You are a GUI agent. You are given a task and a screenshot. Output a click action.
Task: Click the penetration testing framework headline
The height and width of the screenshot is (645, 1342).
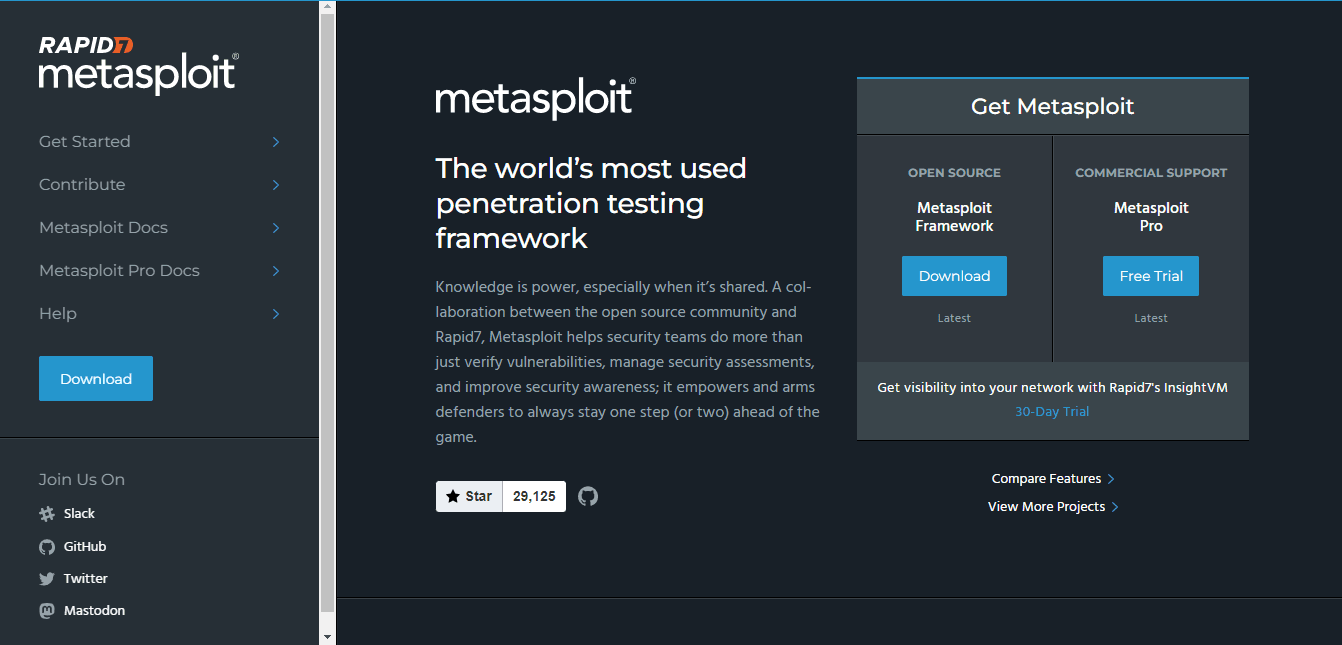click(x=591, y=203)
